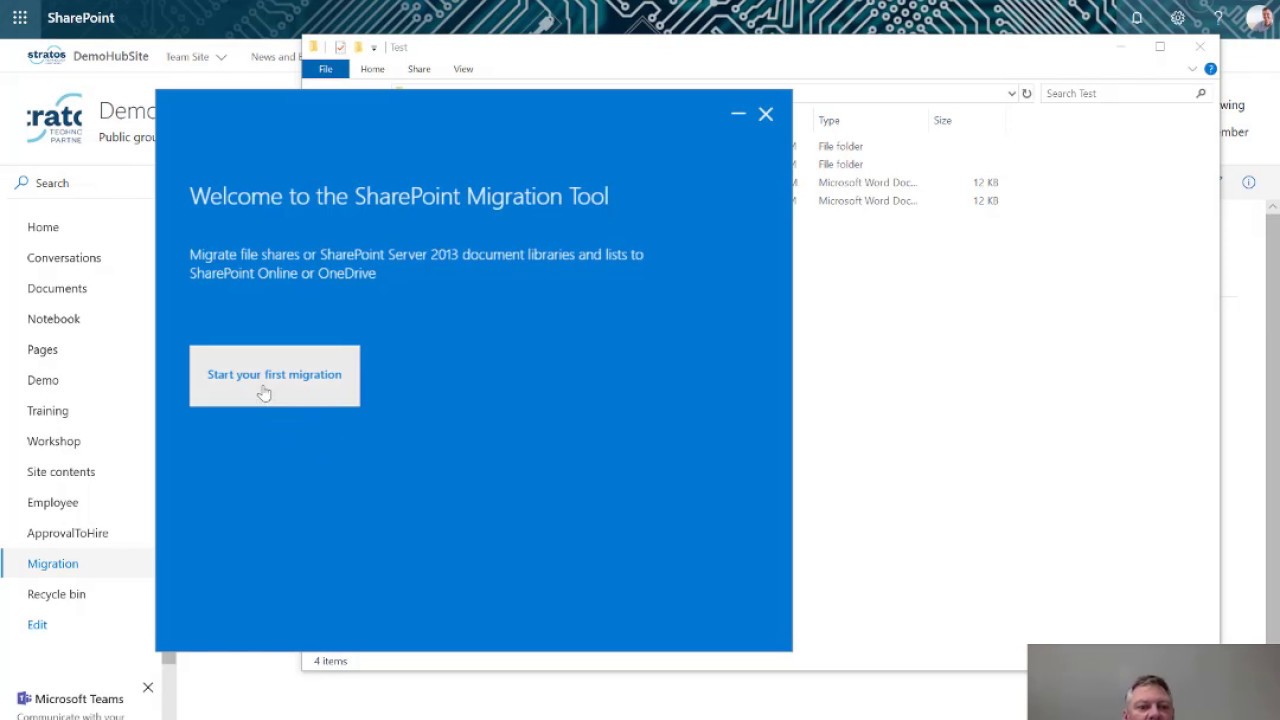This screenshot has height=720, width=1280.
Task: Open the Training navigation link
Action: coord(48,411)
